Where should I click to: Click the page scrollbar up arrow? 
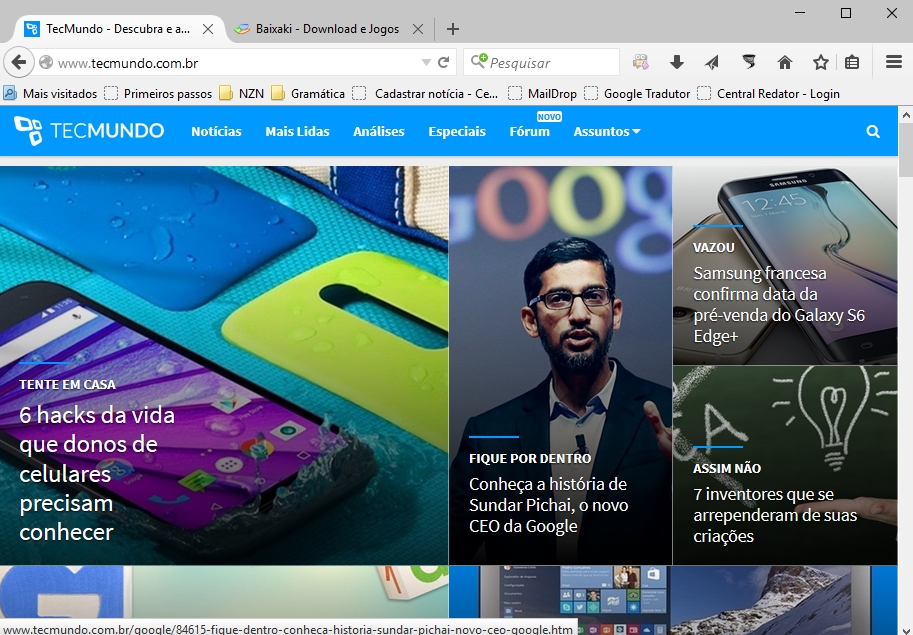tap(905, 115)
